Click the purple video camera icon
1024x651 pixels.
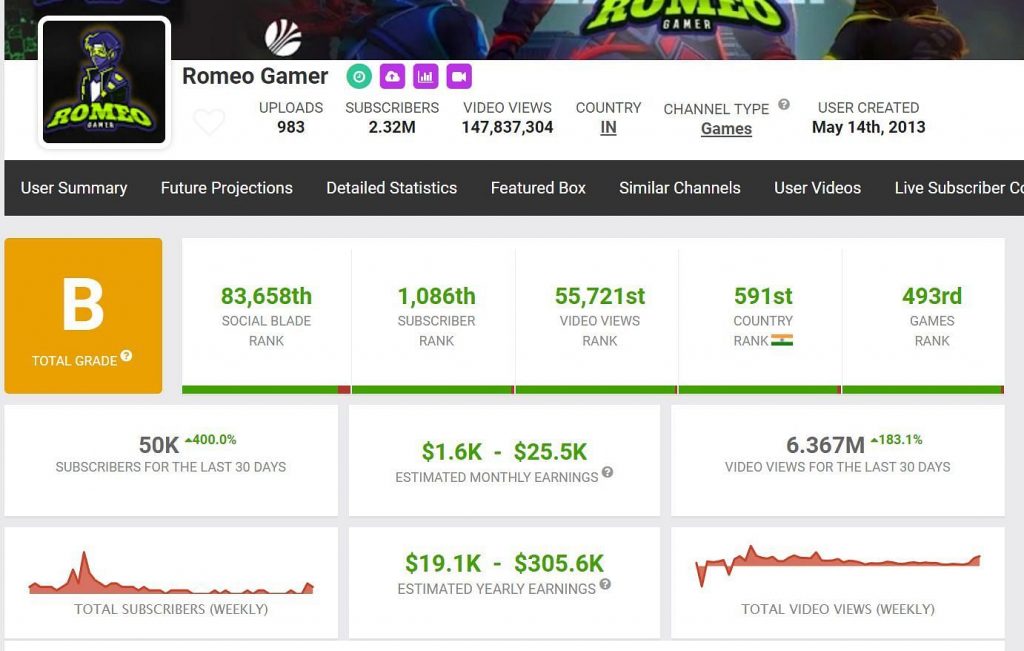click(x=459, y=76)
